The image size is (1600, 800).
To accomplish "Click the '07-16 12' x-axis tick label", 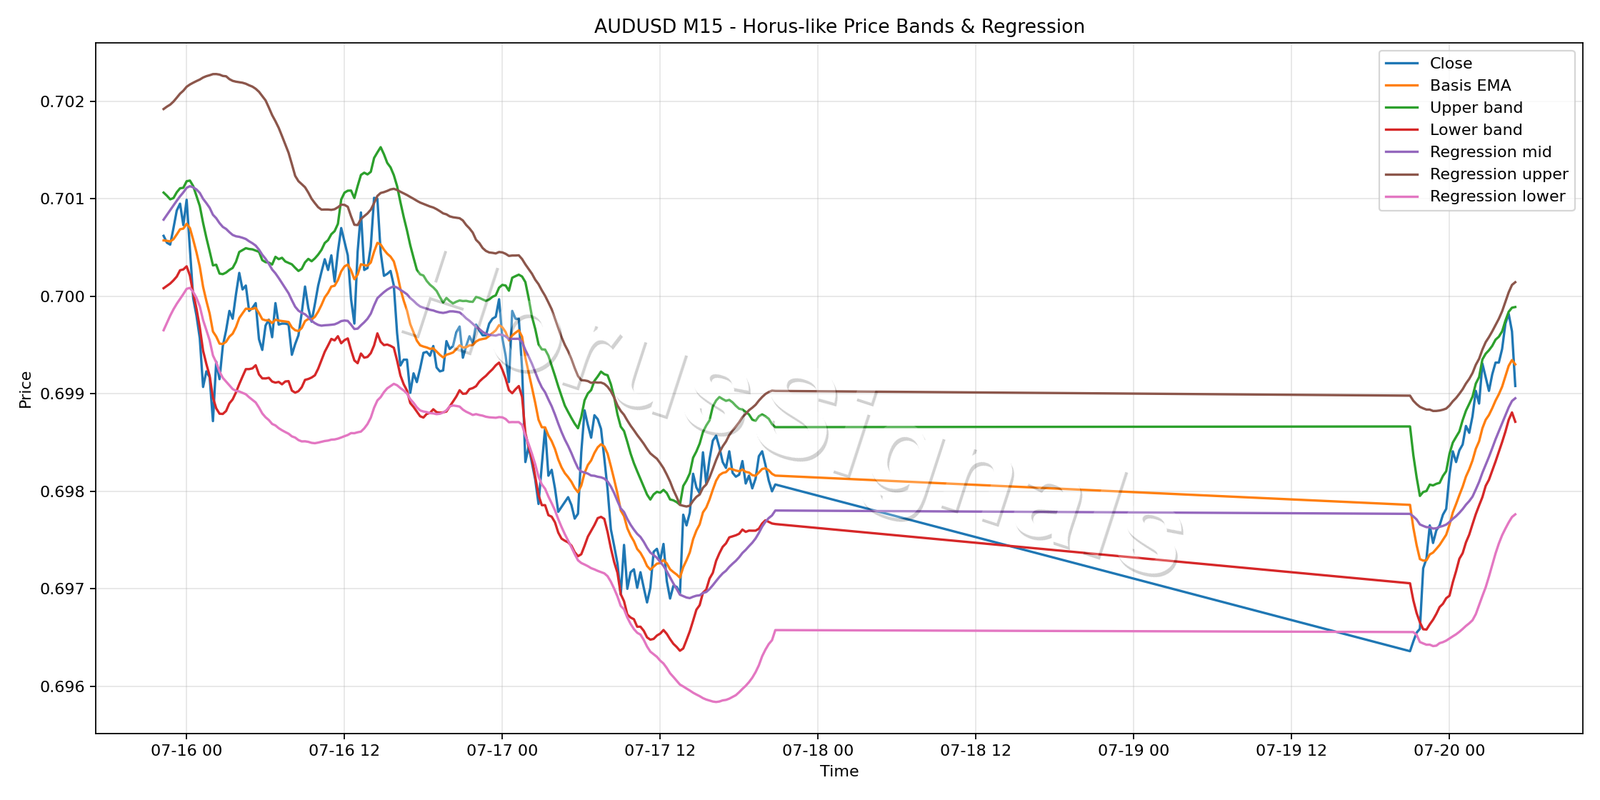I will point(344,750).
